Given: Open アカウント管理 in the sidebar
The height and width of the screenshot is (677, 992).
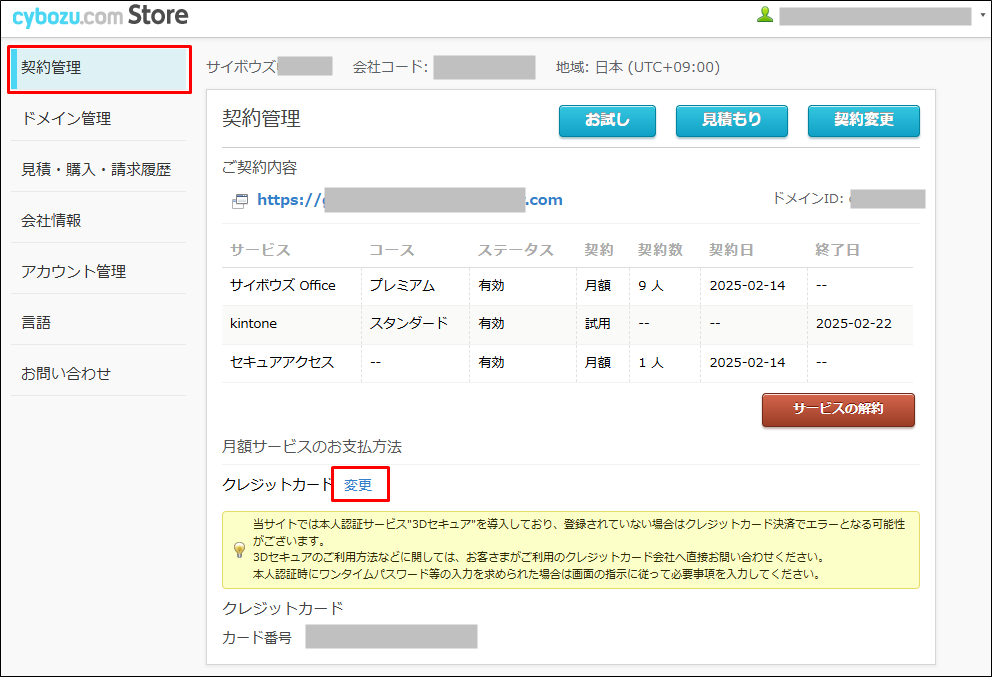Looking at the screenshot, I should [98, 272].
